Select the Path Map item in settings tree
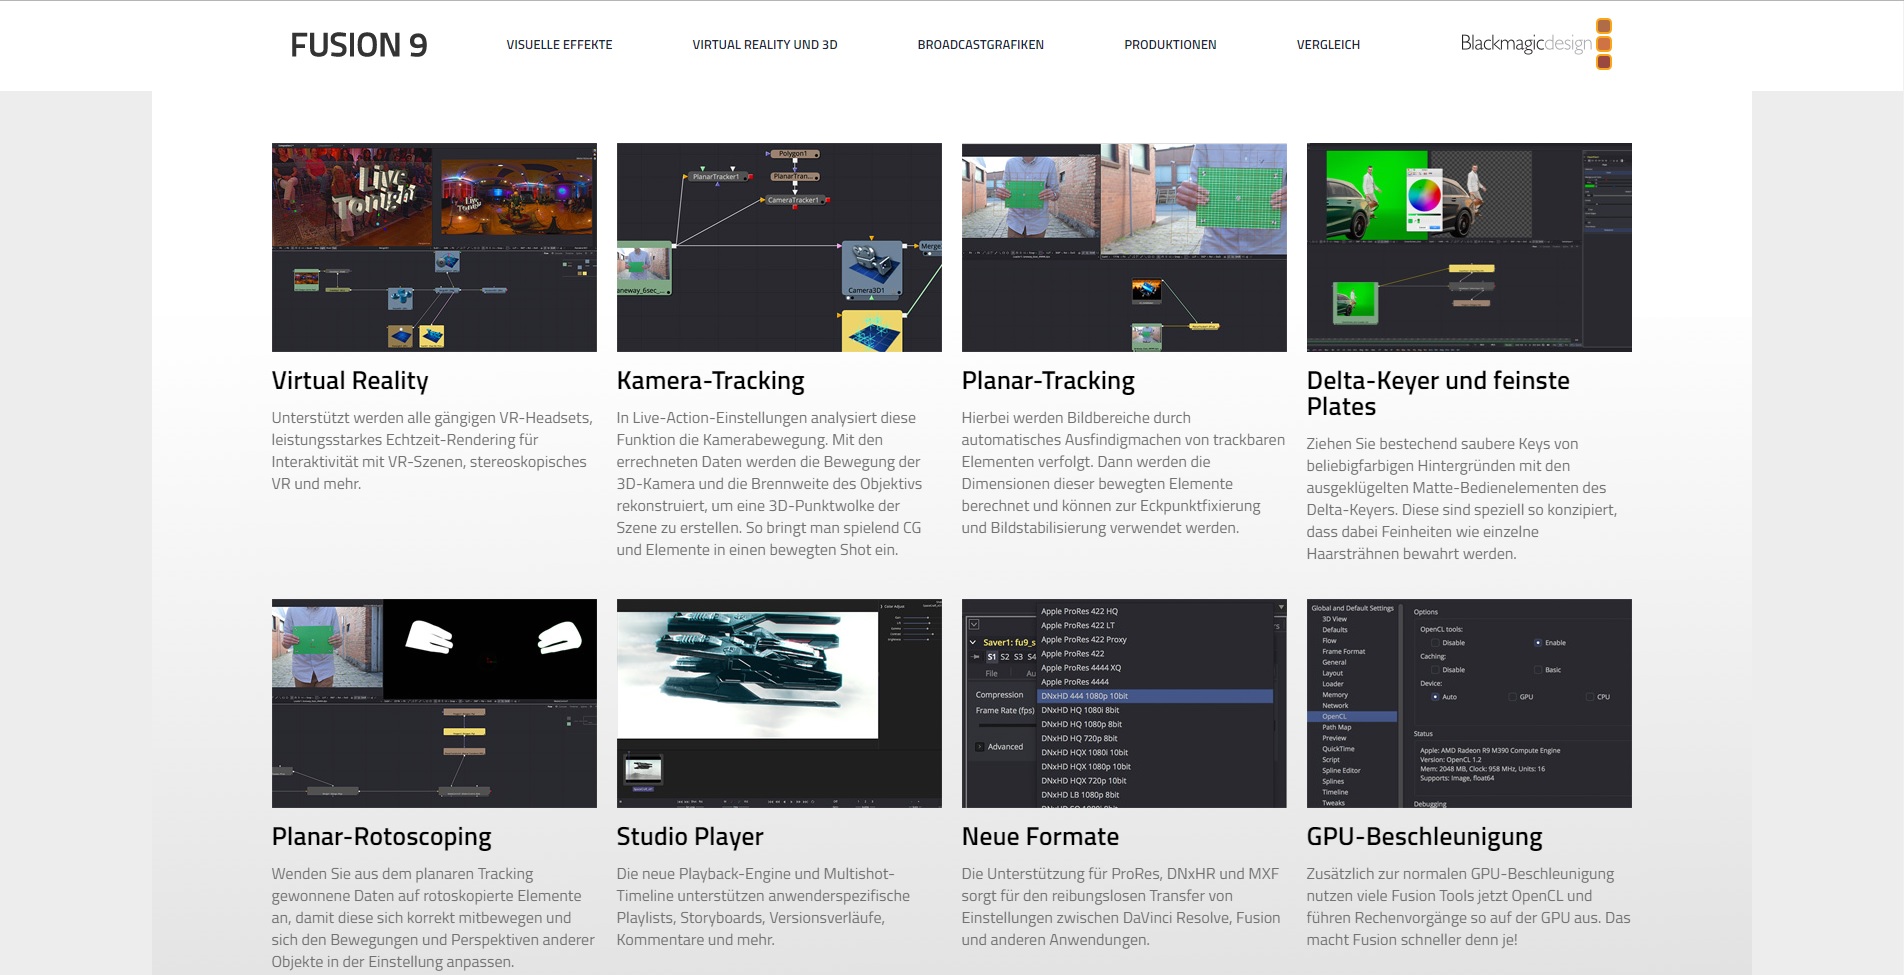1904x975 pixels. point(1337,727)
